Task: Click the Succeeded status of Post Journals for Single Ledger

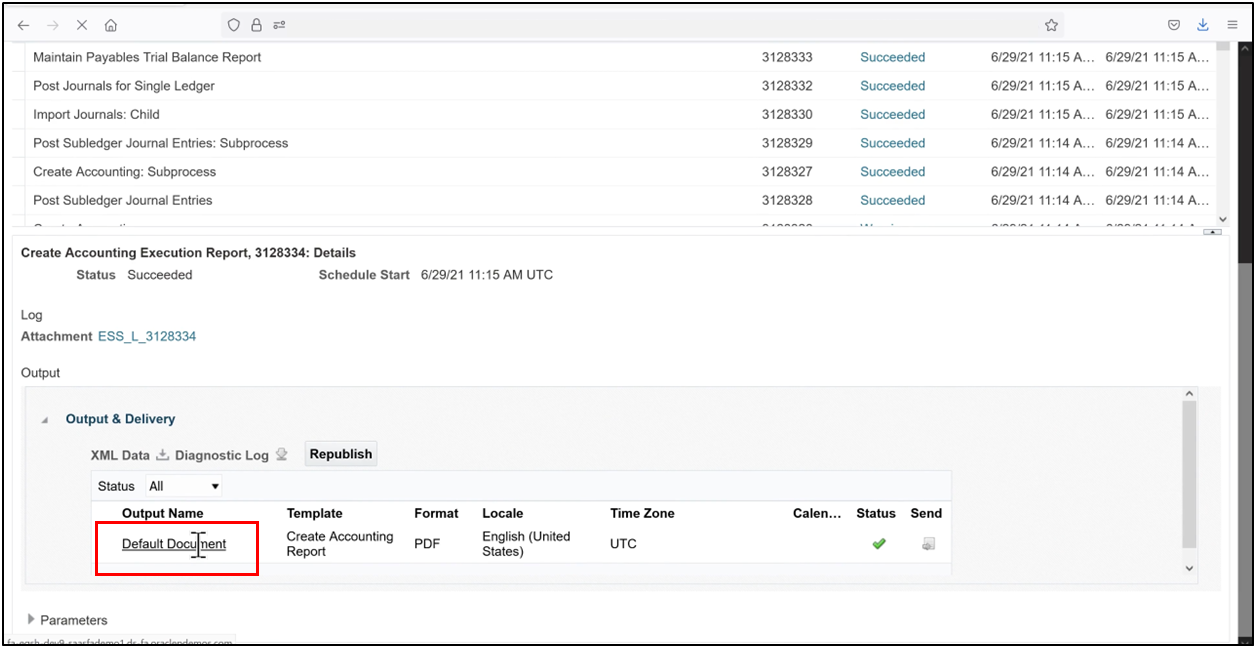Action: pos(891,86)
